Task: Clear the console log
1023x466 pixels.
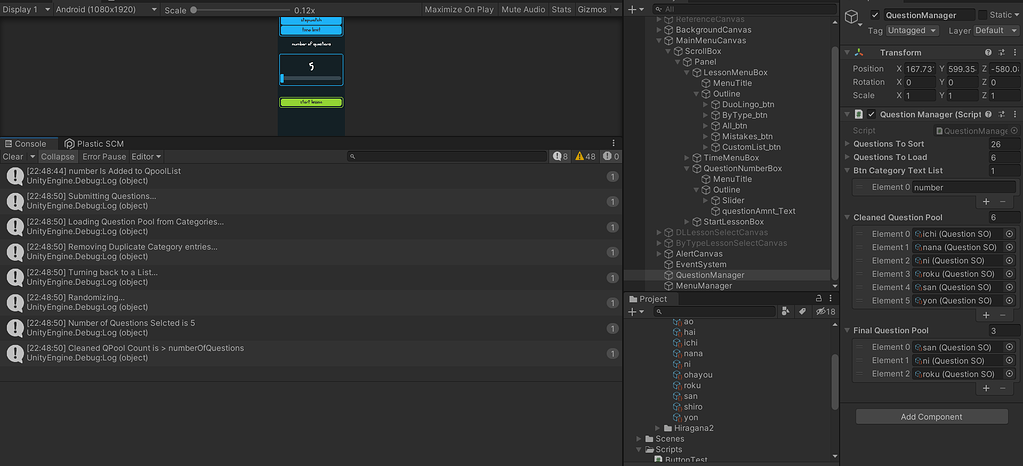Action: click(12, 157)
